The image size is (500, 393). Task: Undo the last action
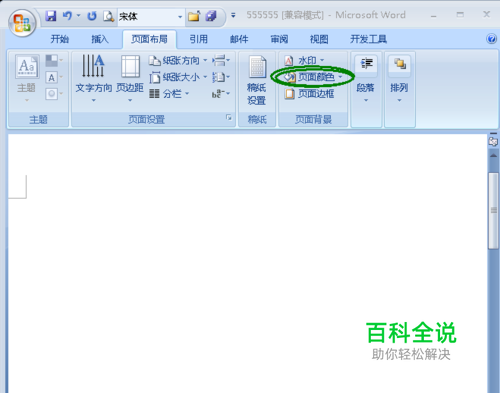point(67,16)
